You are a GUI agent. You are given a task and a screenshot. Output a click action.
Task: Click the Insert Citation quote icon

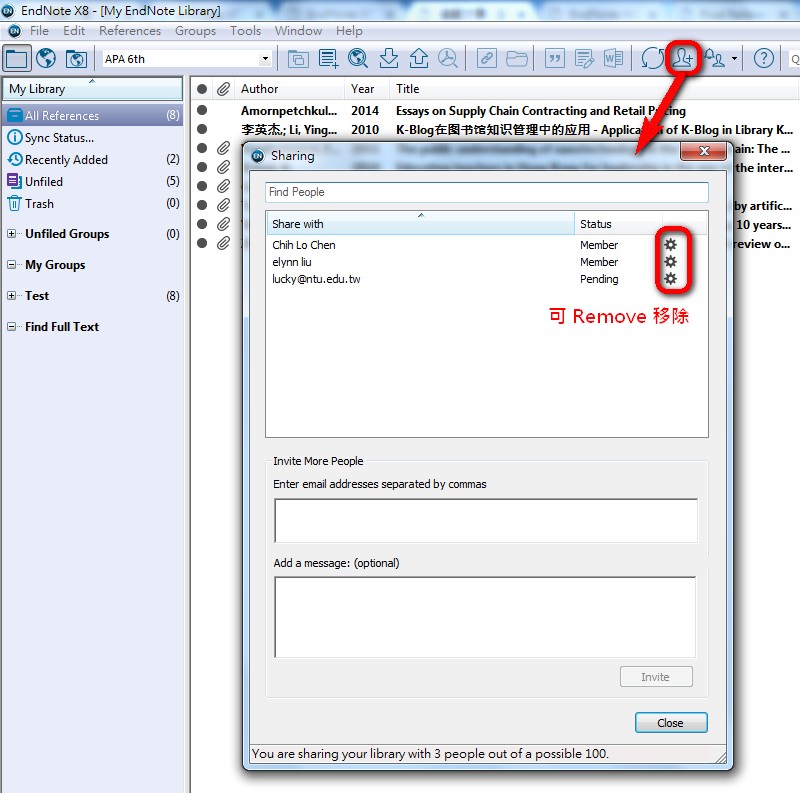click(555, 59)
